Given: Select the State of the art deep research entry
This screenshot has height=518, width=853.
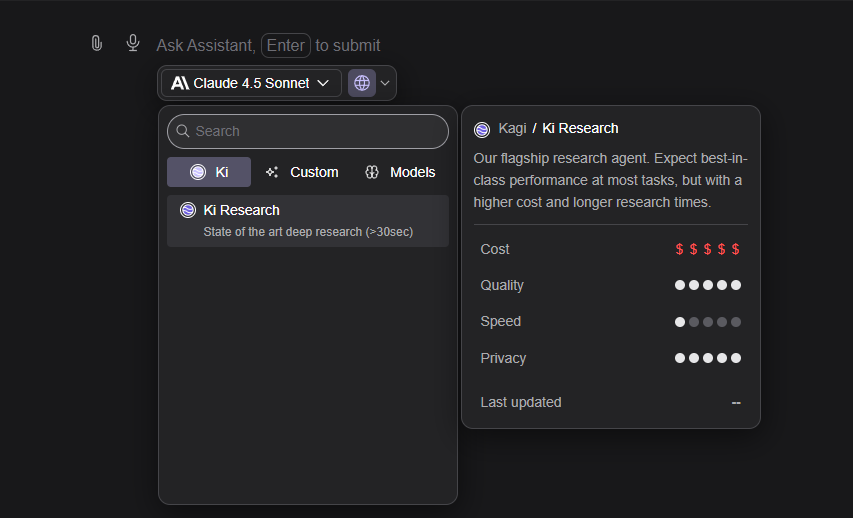Looking at the screenshot, I should (307, 221).
